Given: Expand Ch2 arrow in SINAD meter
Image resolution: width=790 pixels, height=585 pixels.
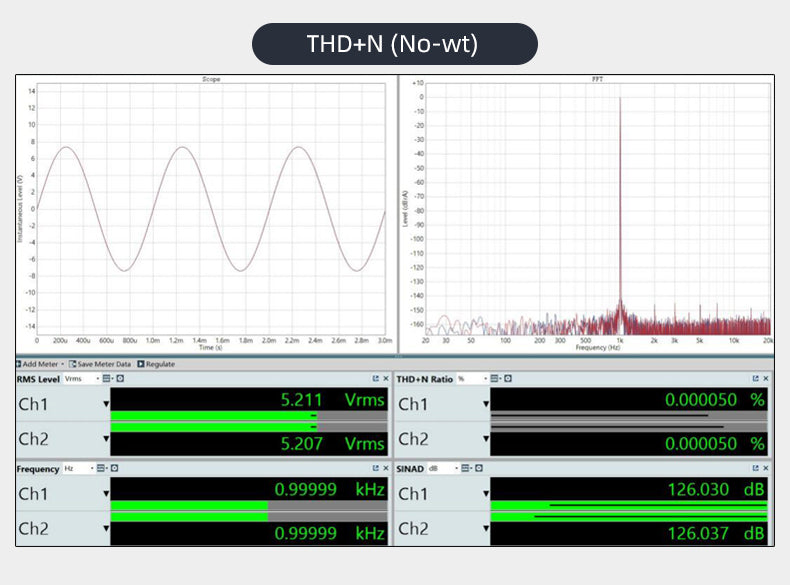Looking at the screenshot, I should click(486, 529).
